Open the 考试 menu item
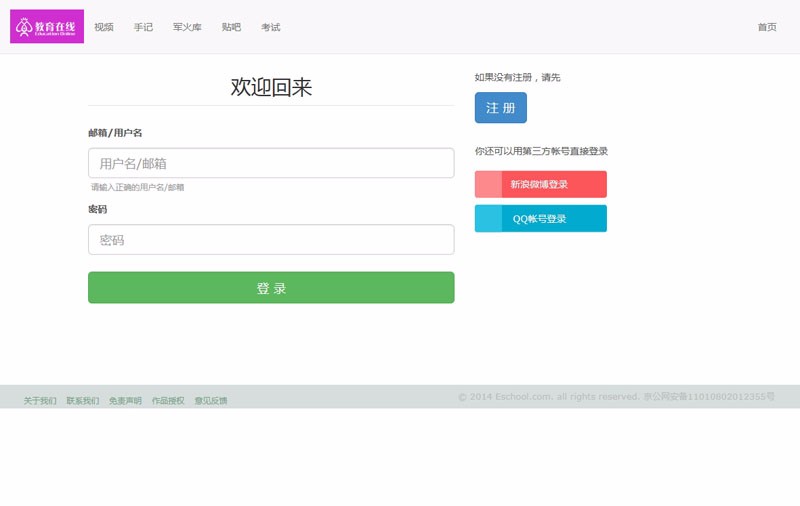 coord(271,27)
